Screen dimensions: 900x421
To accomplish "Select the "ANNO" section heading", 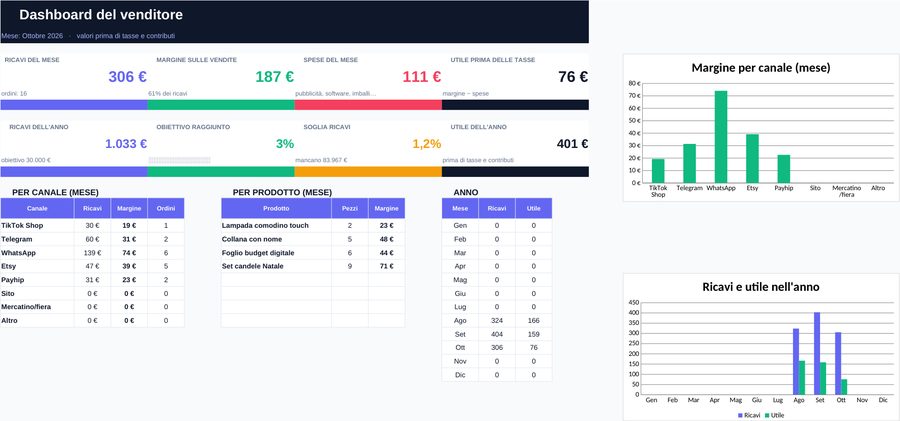I will tap(465, 192).
